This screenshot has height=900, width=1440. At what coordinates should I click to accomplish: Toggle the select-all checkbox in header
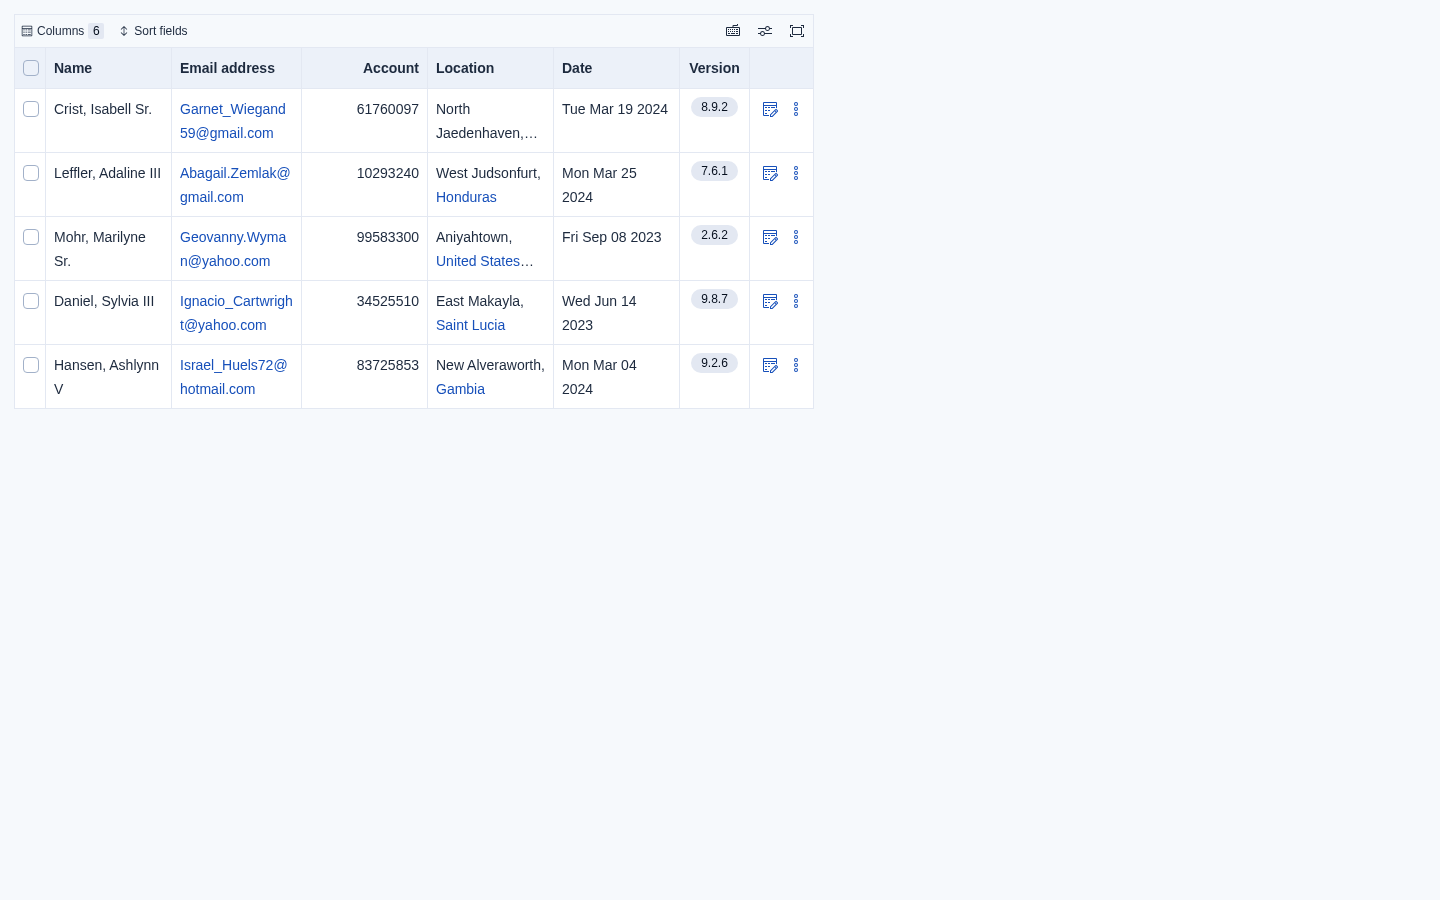pos(31,68)
